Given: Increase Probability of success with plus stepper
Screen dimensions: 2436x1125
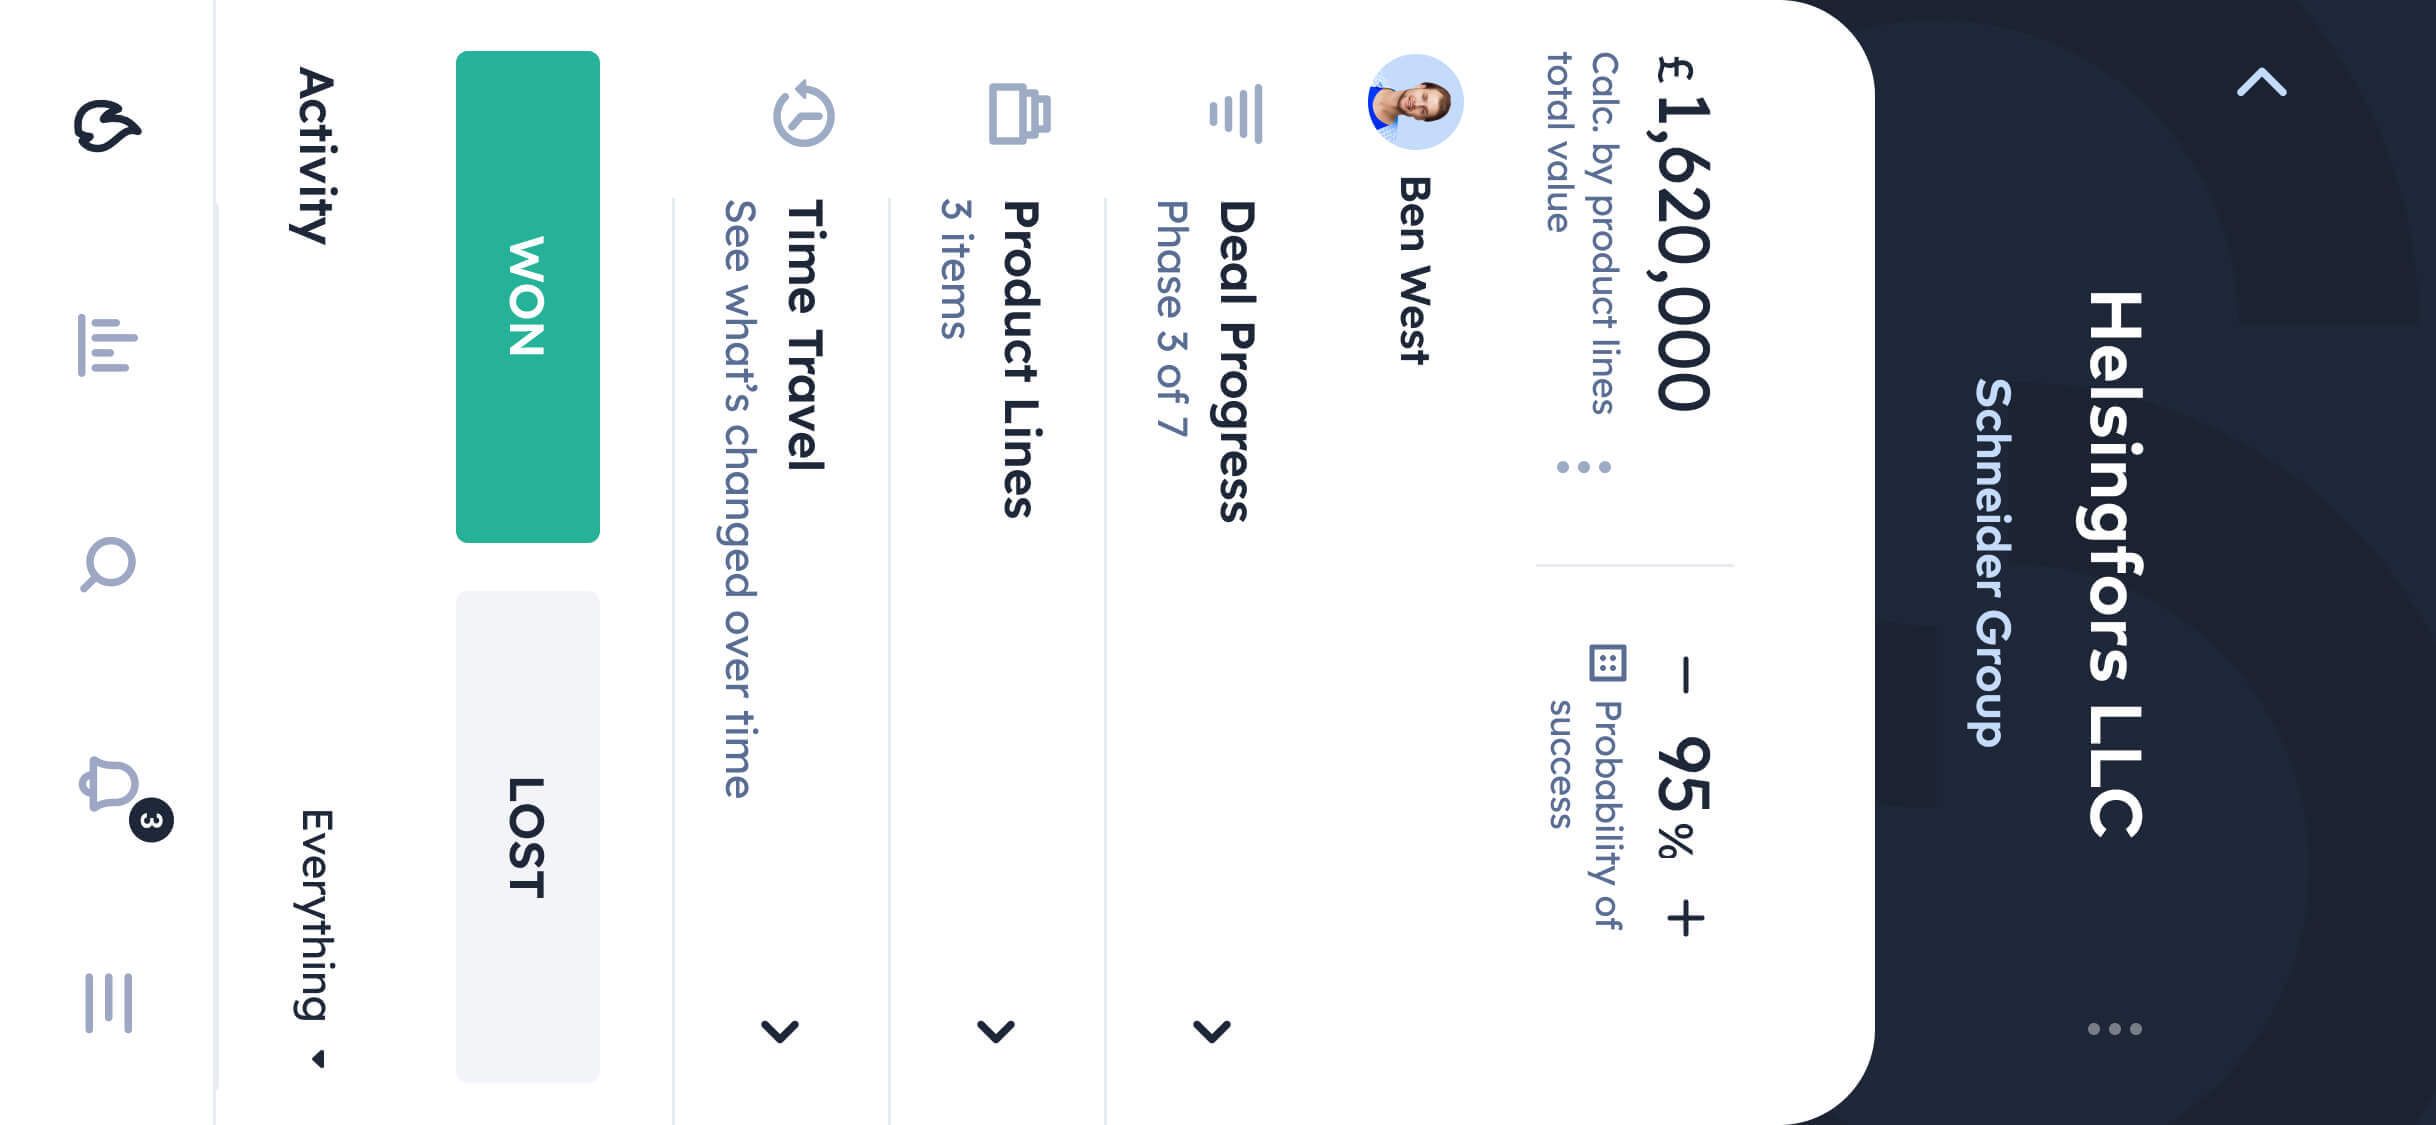Looking at the screenshot, I should pos(1685,915).
